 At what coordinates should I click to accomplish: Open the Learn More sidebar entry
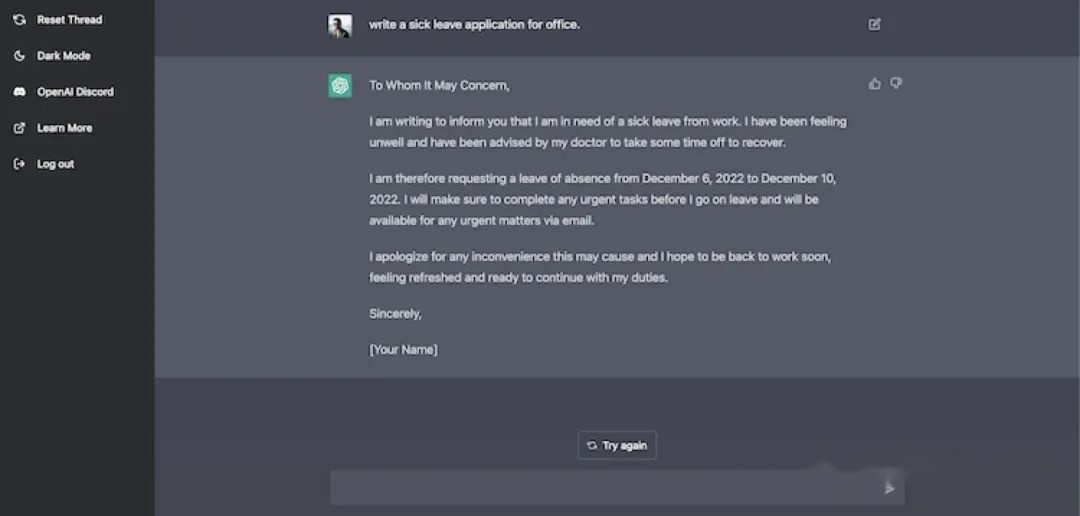point(65,128)
